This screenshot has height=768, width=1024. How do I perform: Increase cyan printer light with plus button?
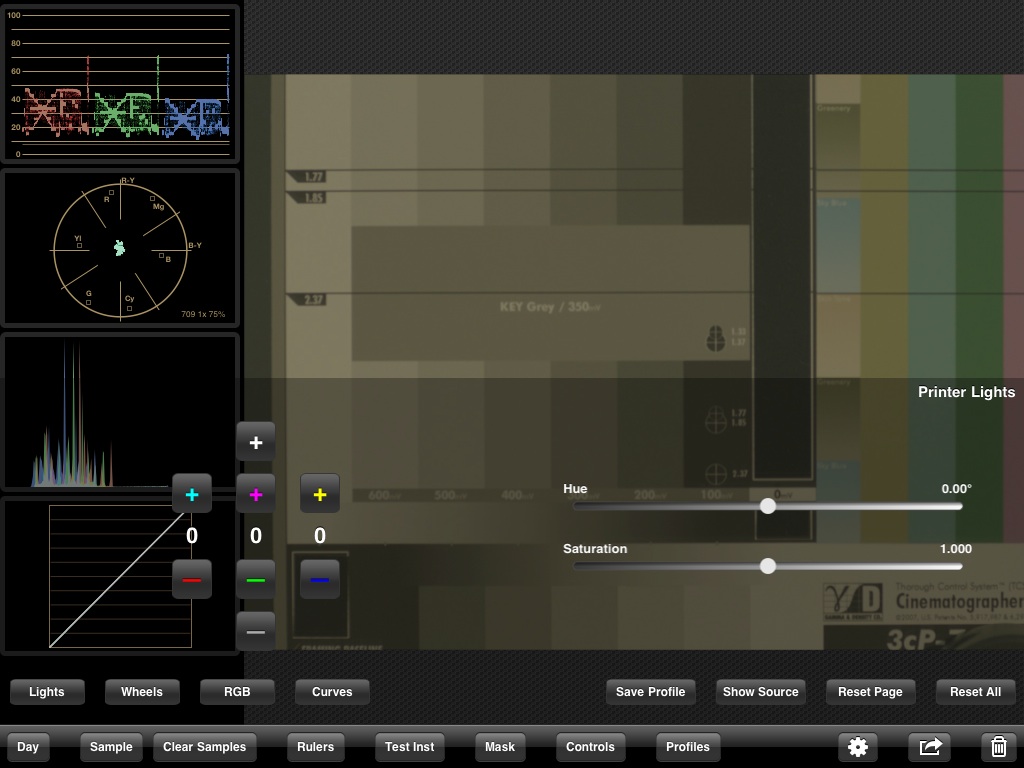(192, 494)
